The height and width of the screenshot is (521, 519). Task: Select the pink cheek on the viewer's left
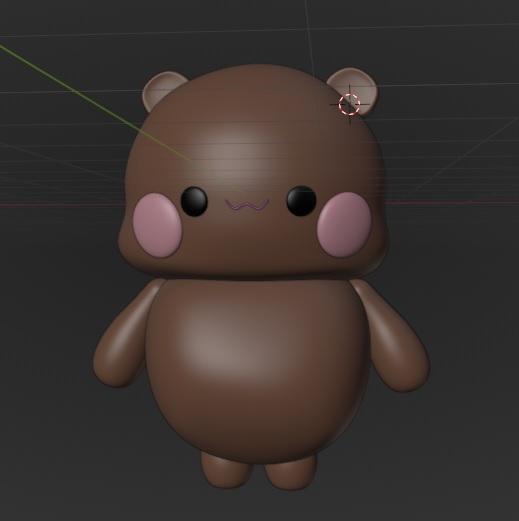tap(157, 225)
